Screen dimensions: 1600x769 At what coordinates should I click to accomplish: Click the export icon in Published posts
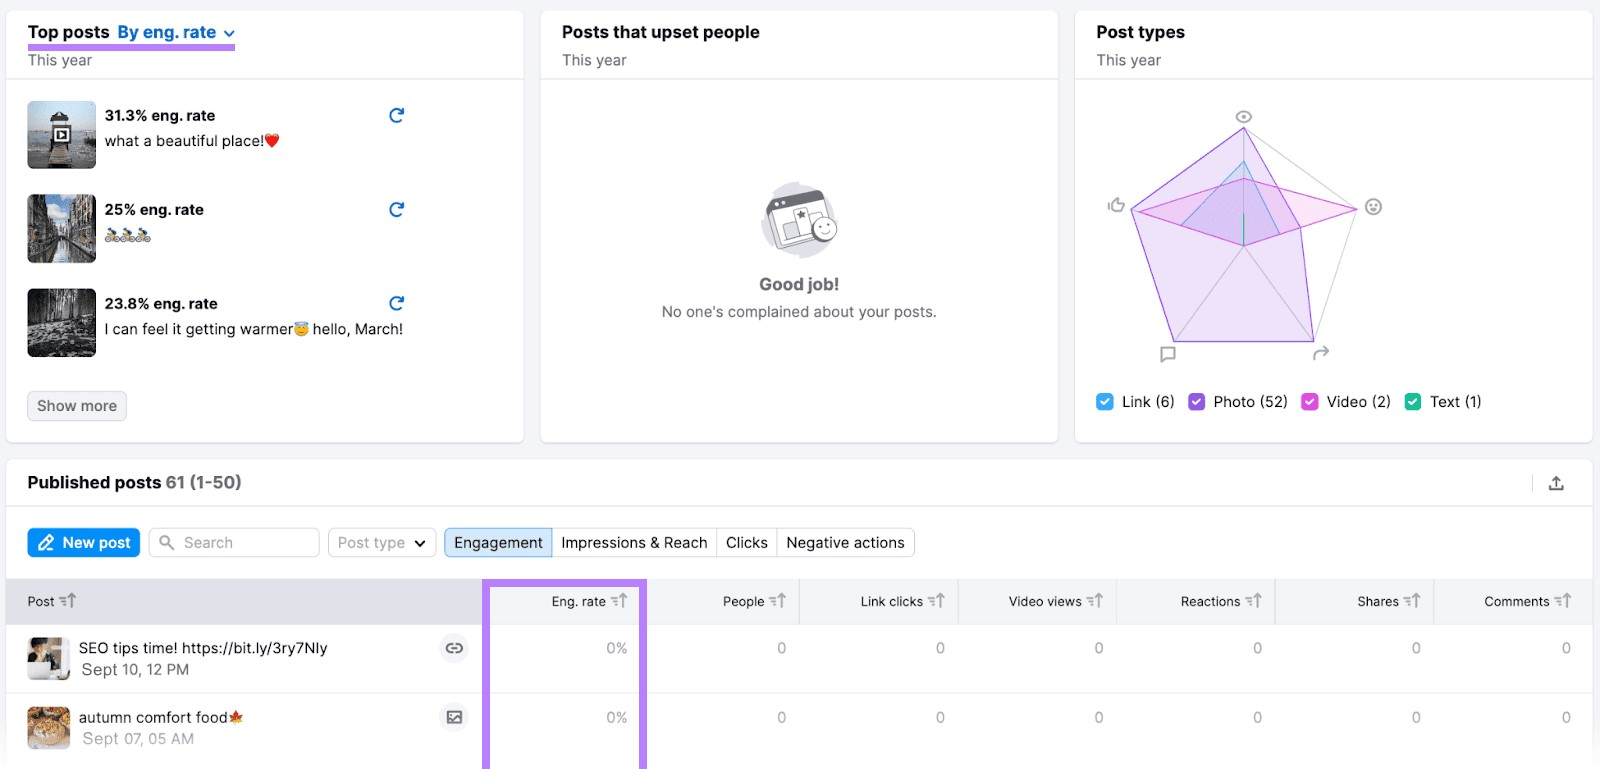click(1556, 483)
